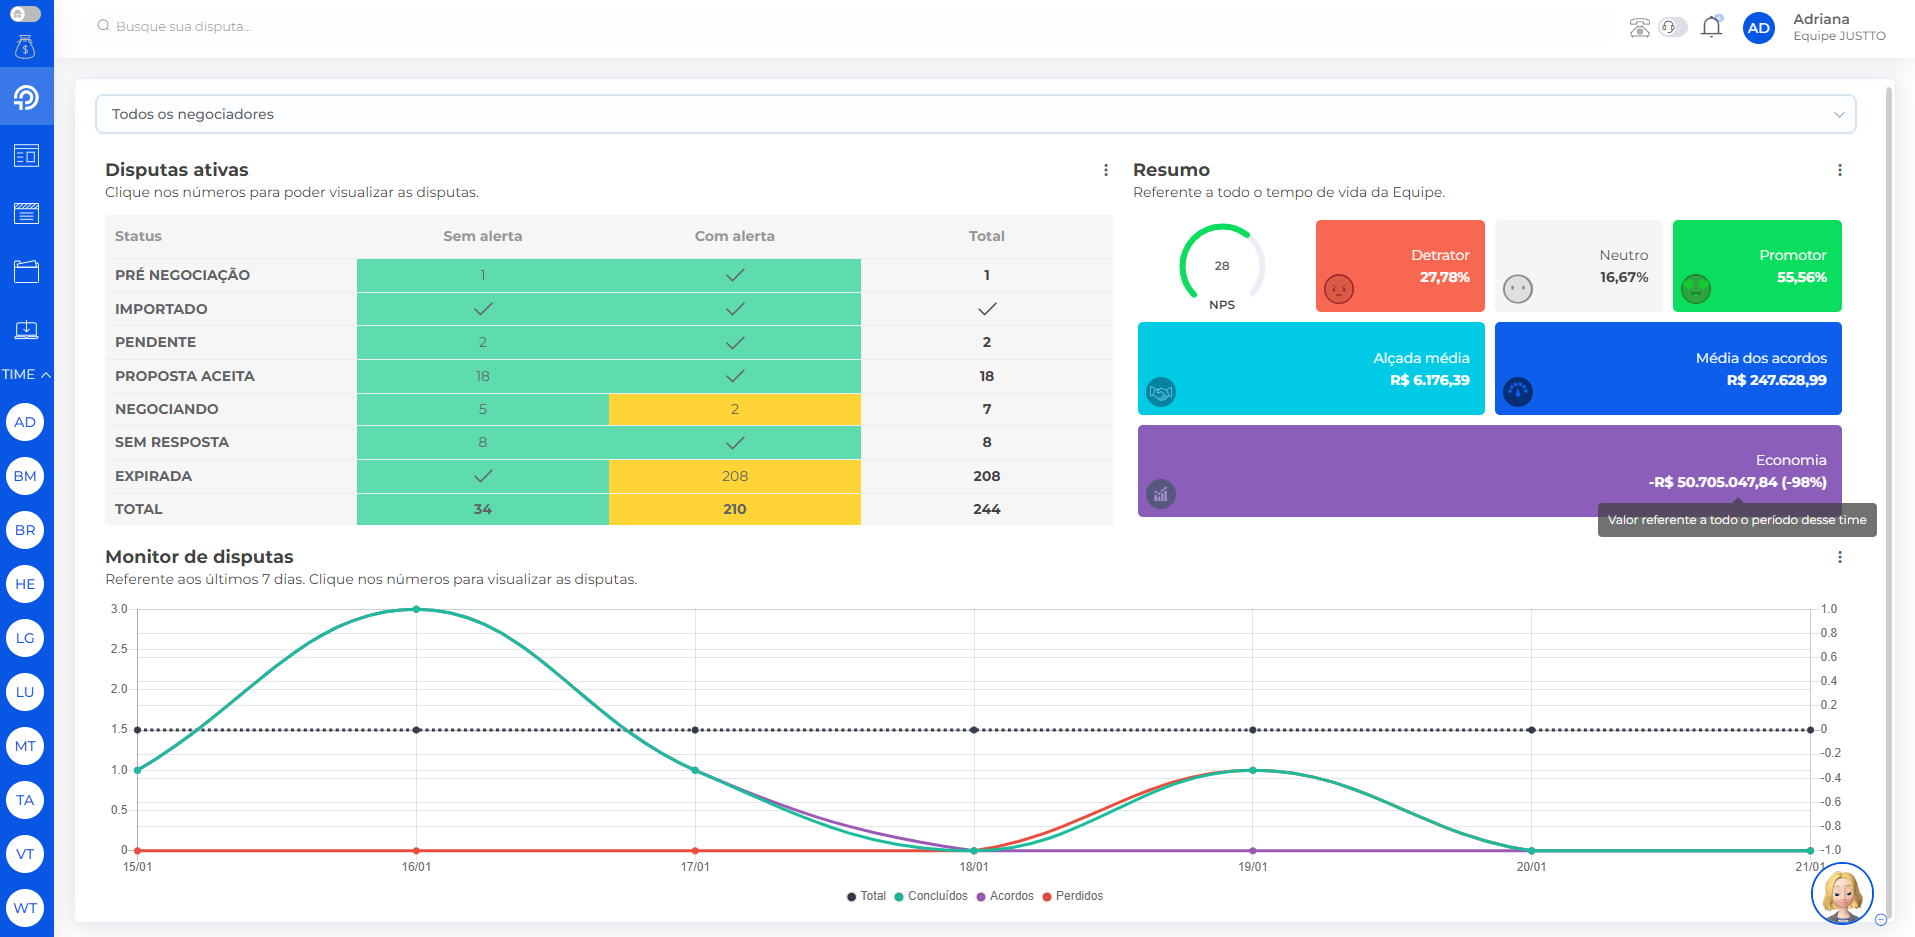Toggle the Perdidos series in chart legend
1915x937 pixels.
coord(1072,896)
